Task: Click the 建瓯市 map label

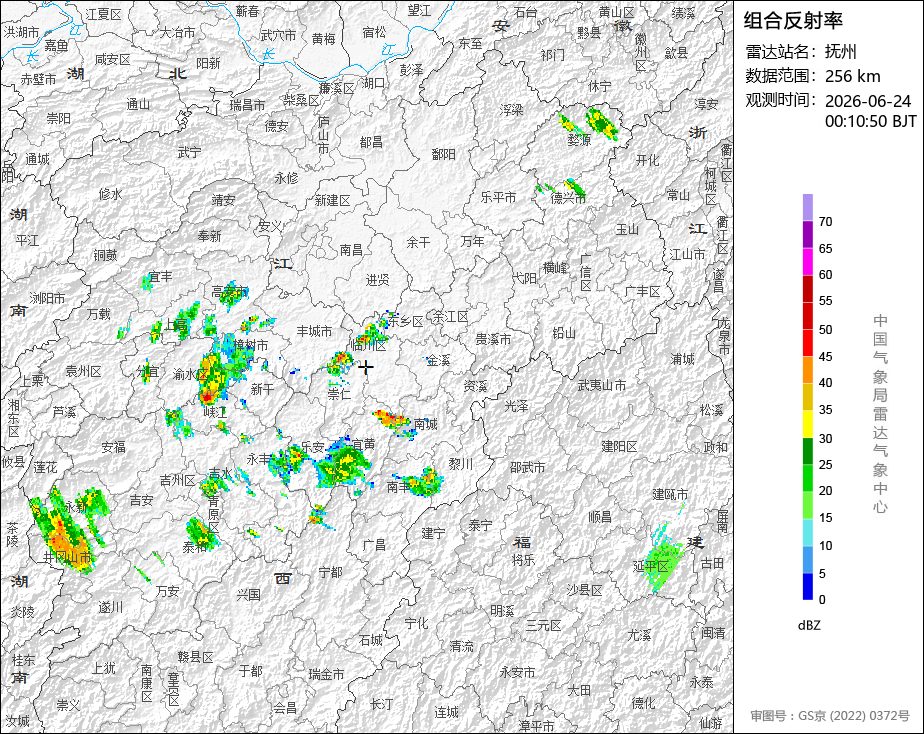Action: click(670, 494)
